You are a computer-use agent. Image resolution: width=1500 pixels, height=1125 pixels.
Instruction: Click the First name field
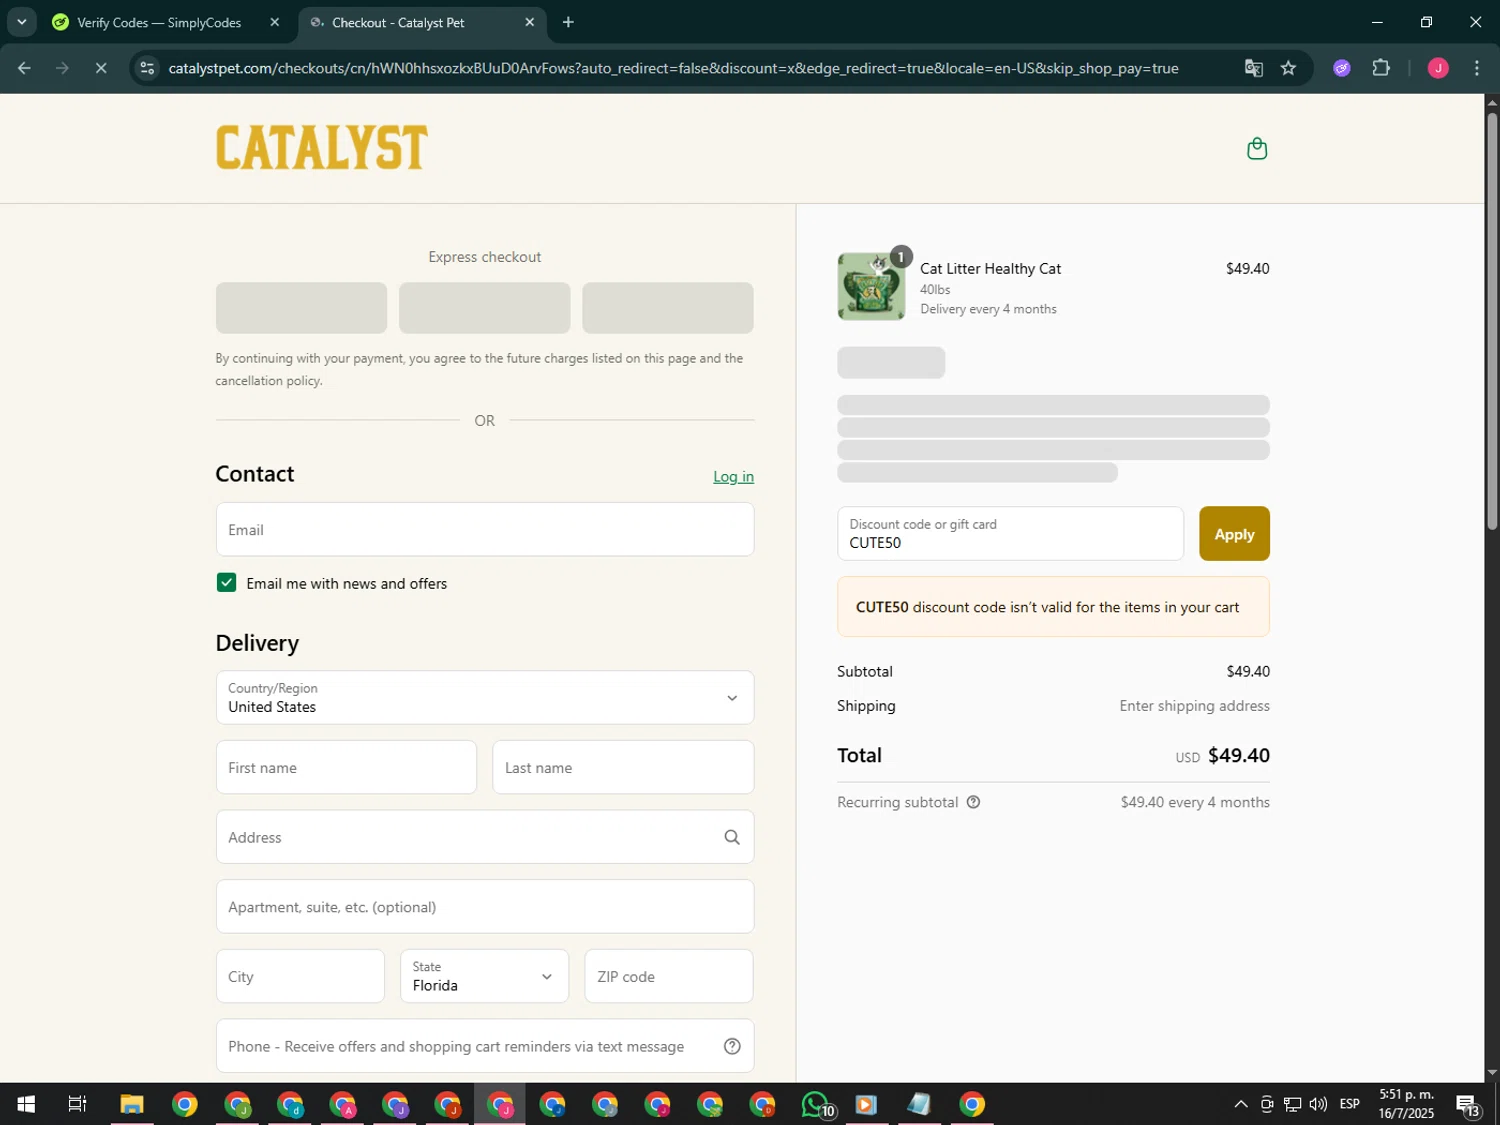click(x=346, y=768)
